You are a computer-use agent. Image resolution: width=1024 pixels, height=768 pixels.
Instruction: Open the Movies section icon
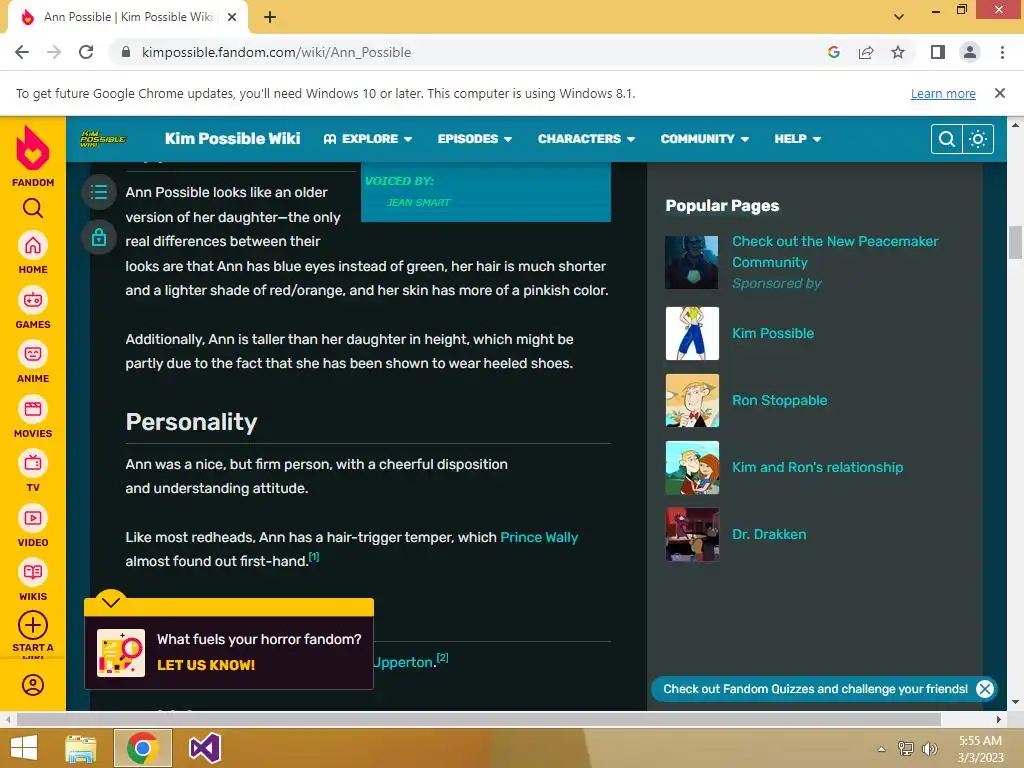33,409
